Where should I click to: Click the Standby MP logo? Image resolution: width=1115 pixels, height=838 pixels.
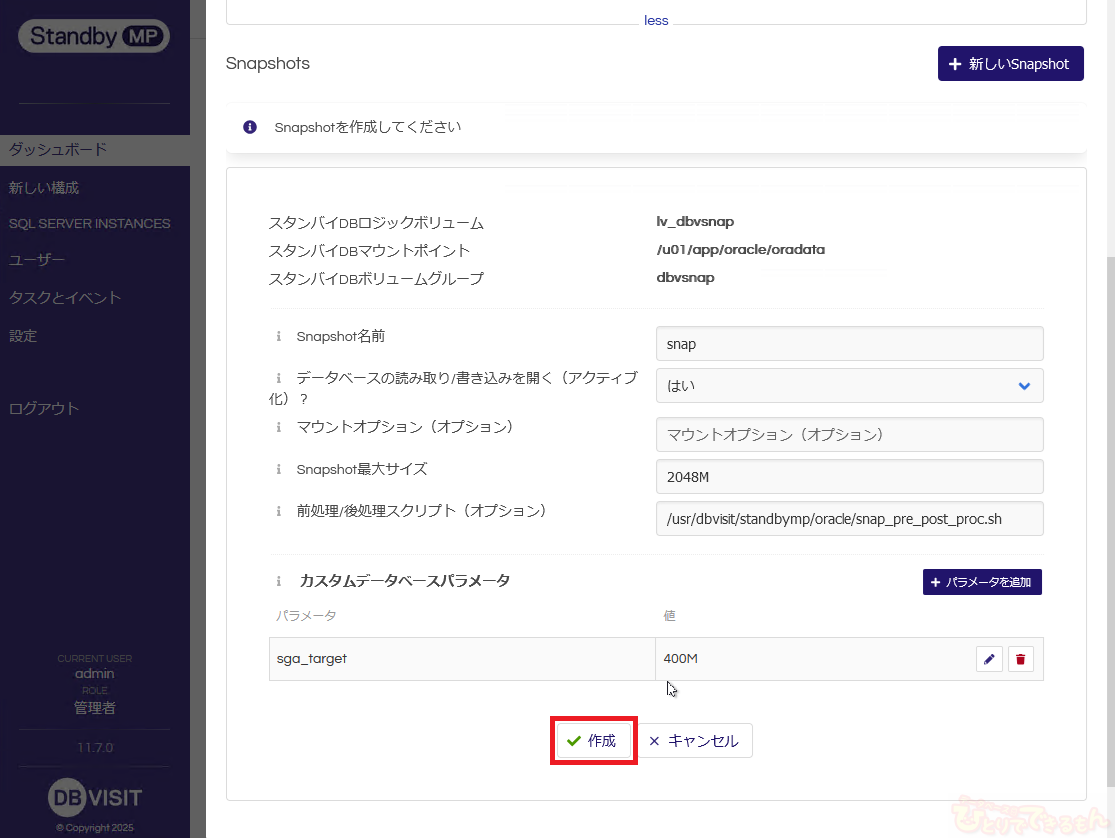[x=94, y=36]
